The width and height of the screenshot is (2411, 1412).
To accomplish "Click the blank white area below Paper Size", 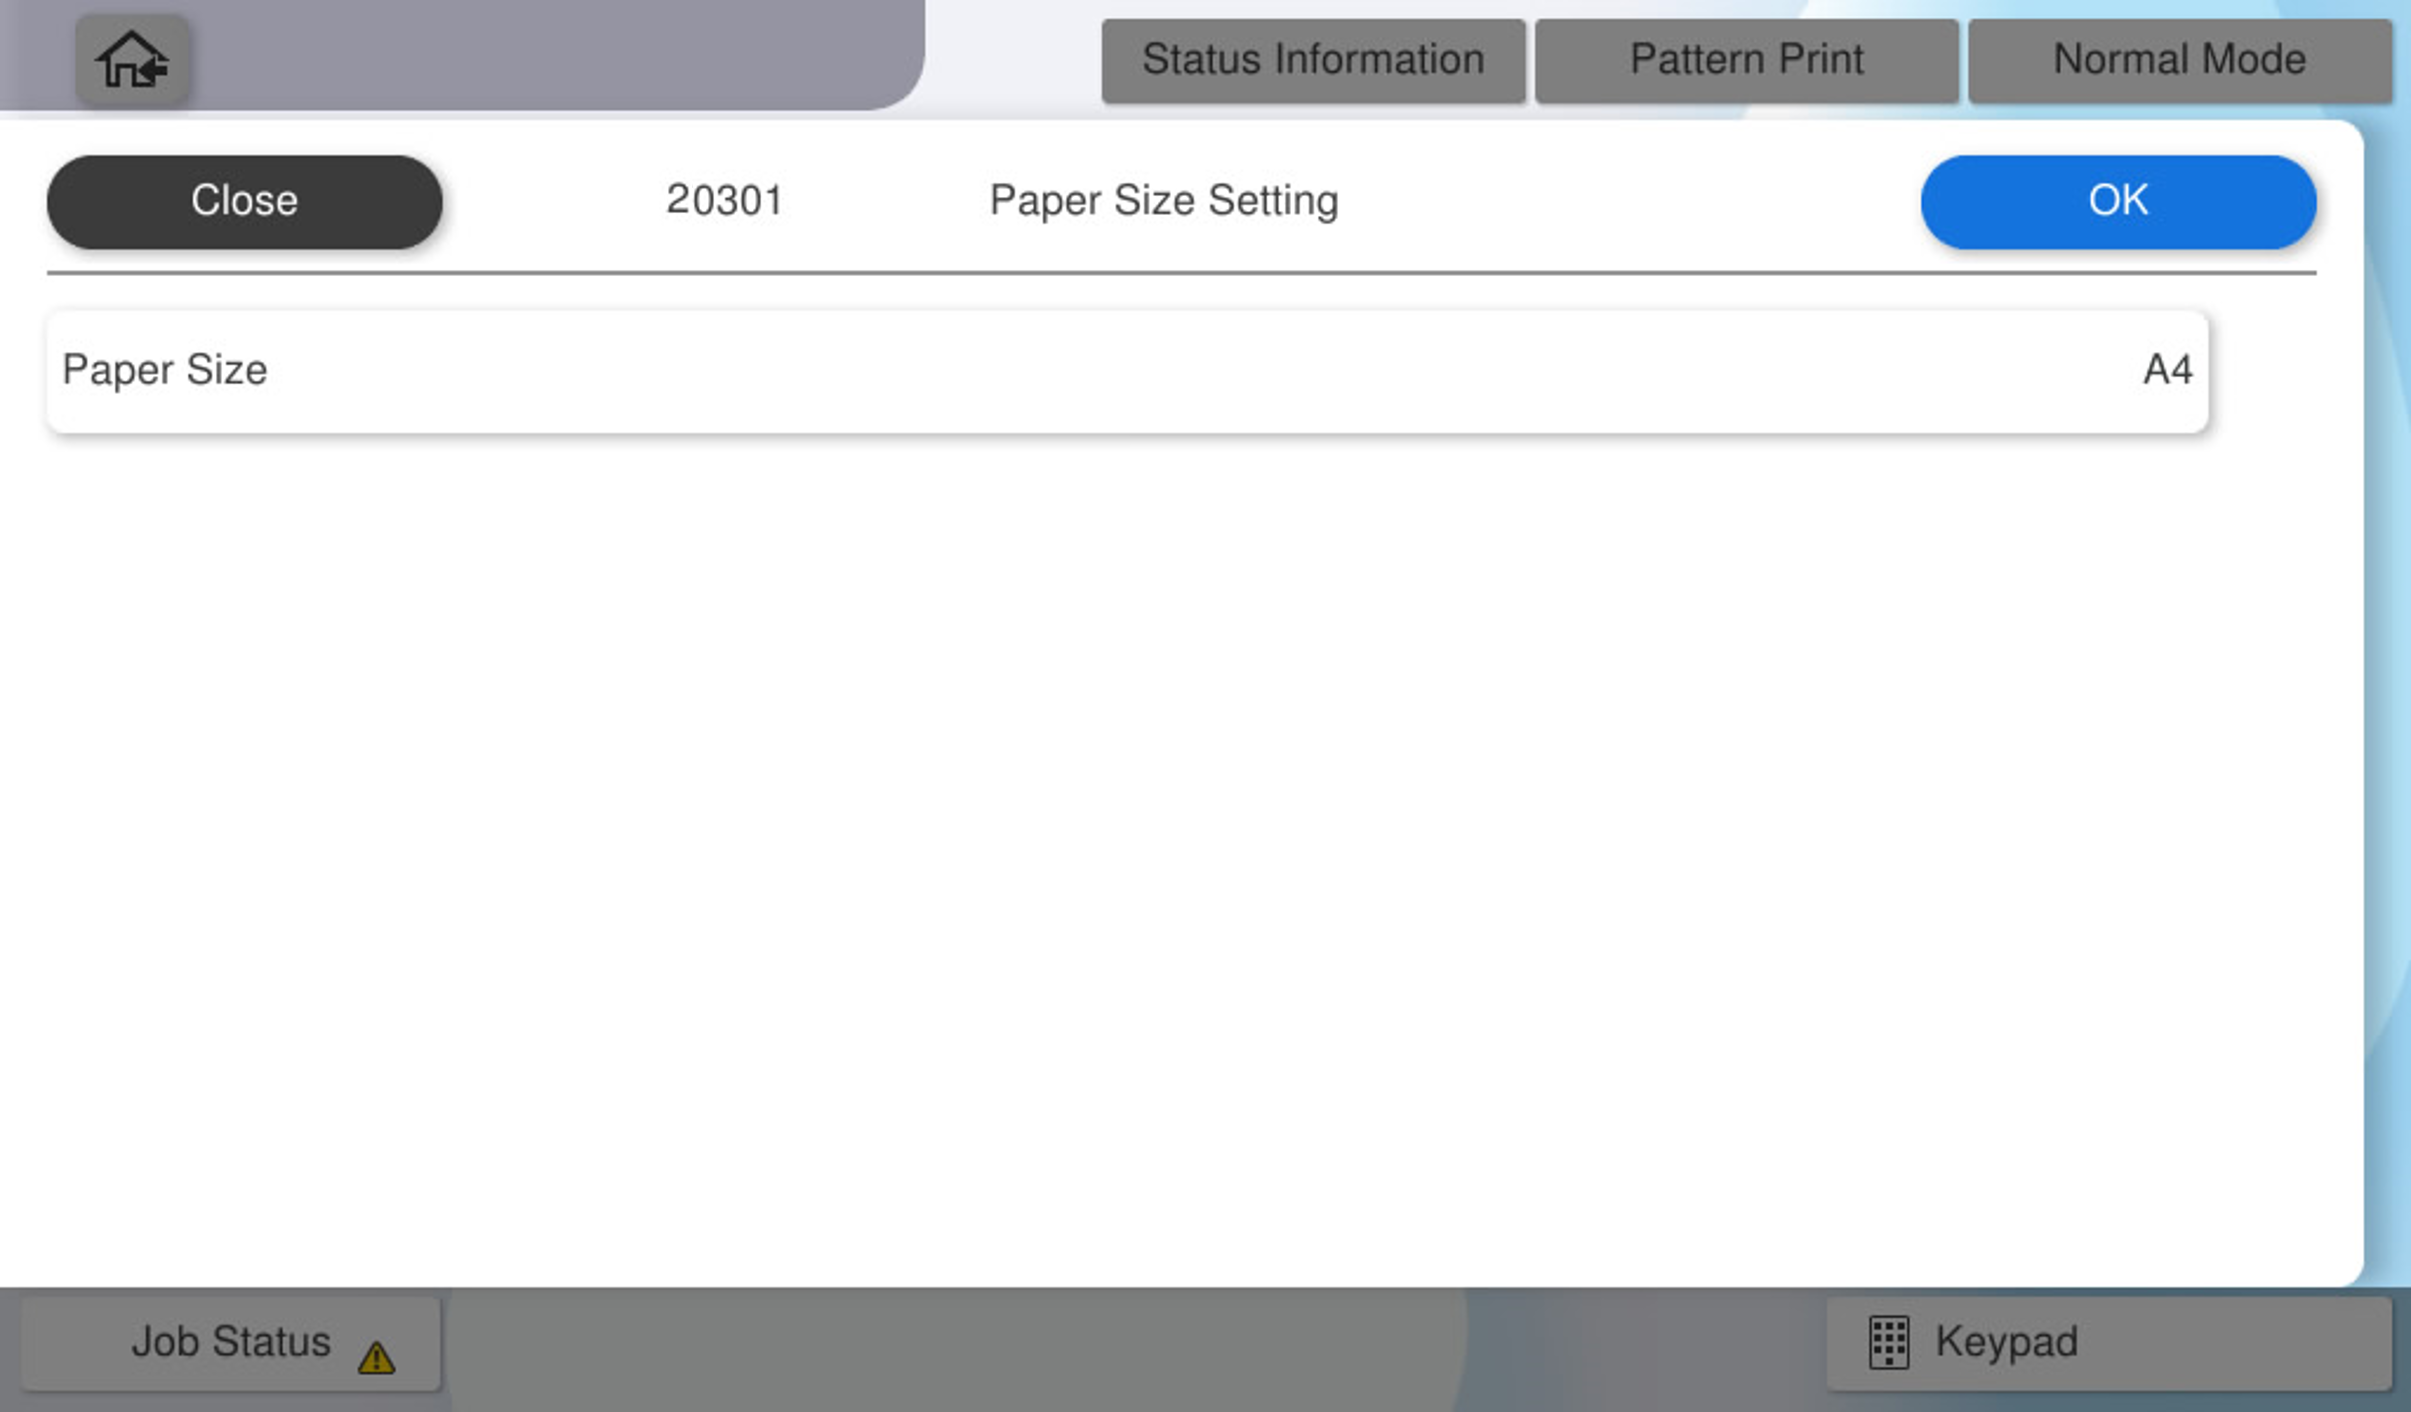I will 1180,850.
